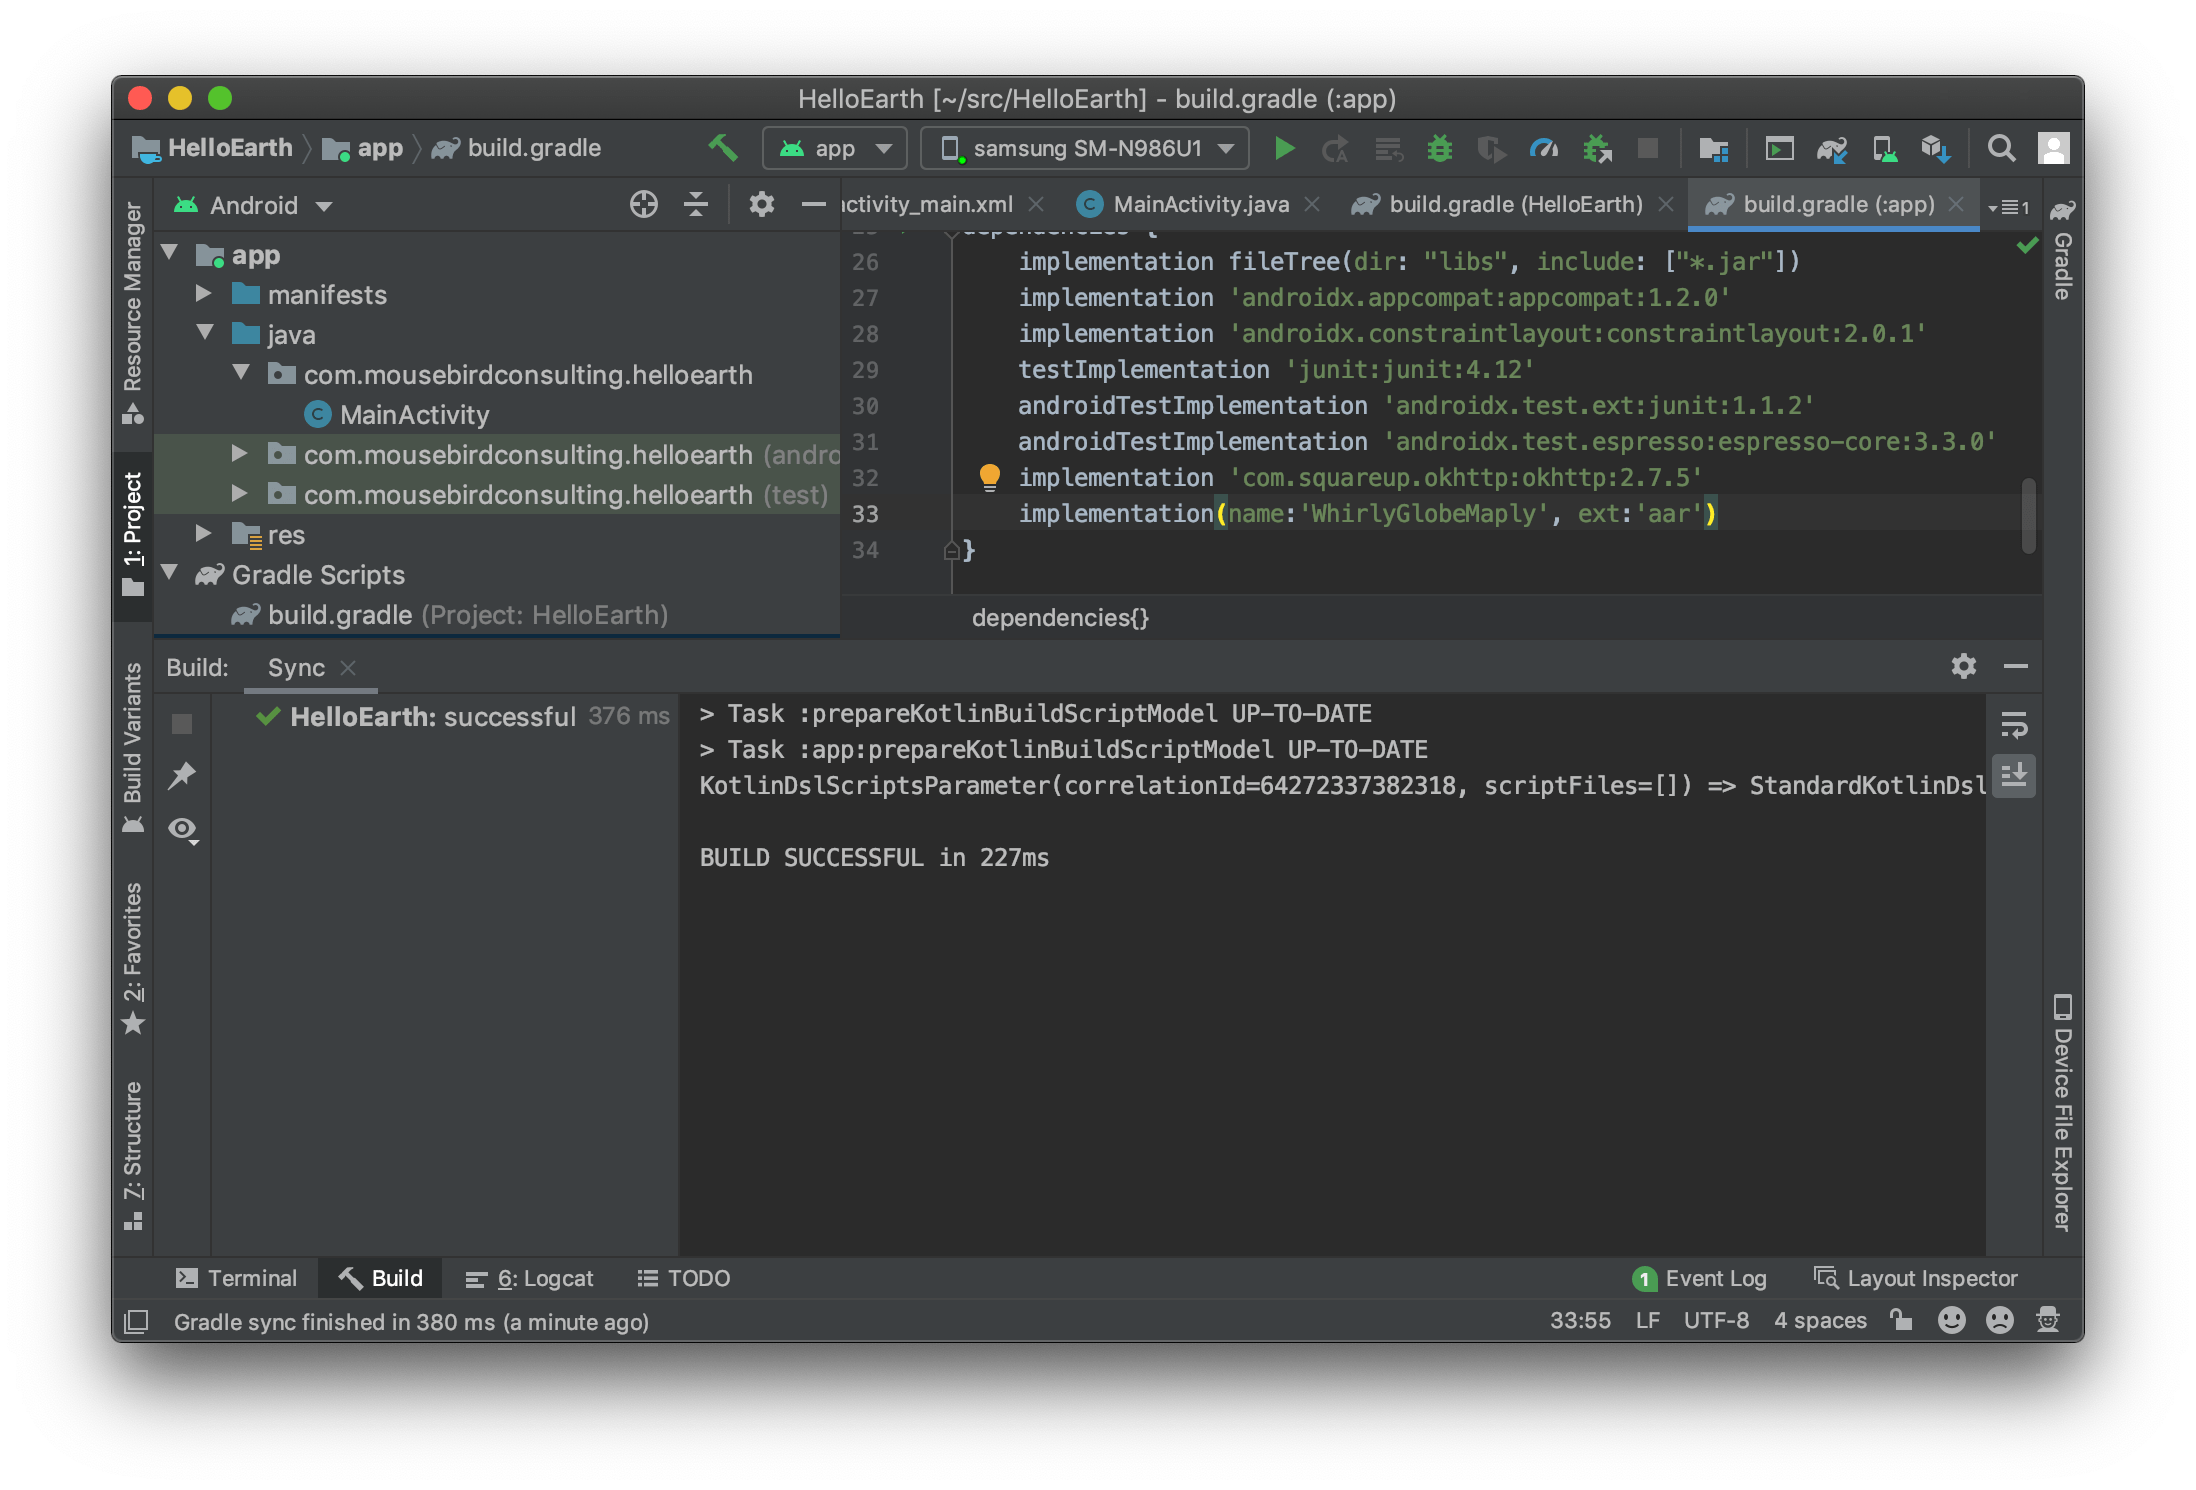2196x1490 pixels.
Task: Open the Layout Inspector
Action: coord(1916,1278)
